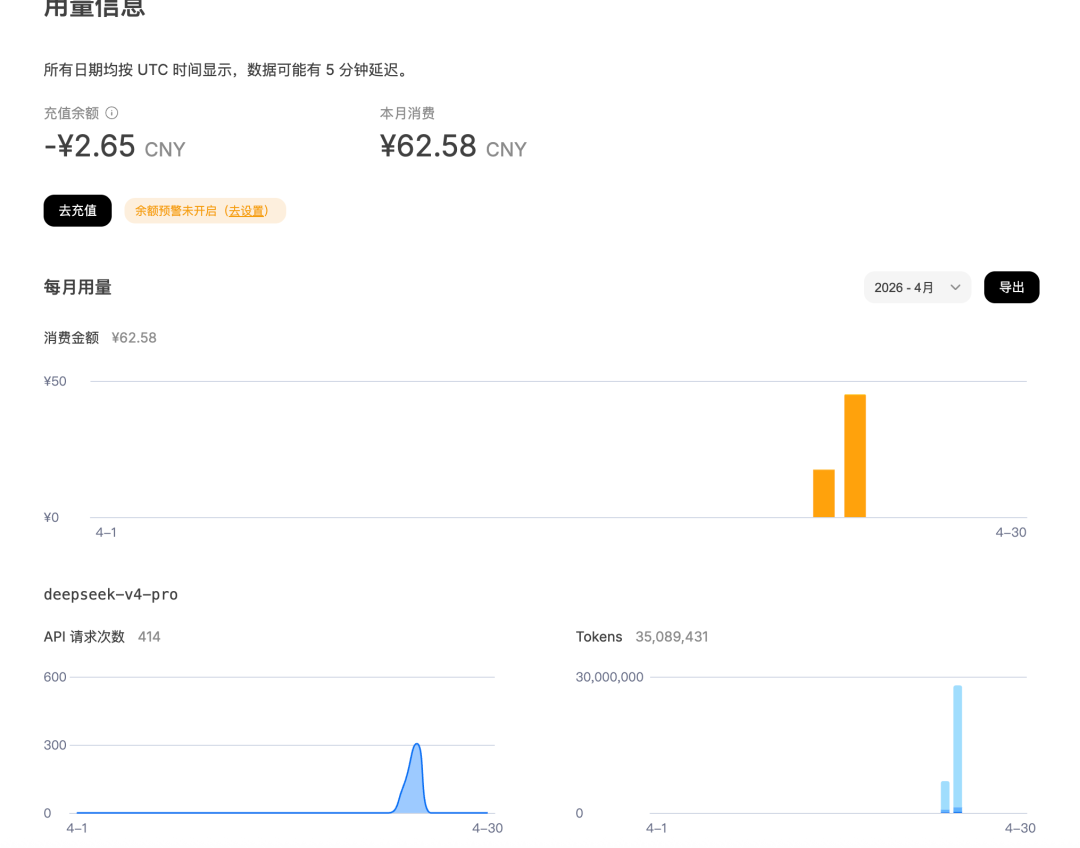The image size is (1080, 848).
Task: Click the -¥2.65 balance amount
Action: tap(90, 147)
